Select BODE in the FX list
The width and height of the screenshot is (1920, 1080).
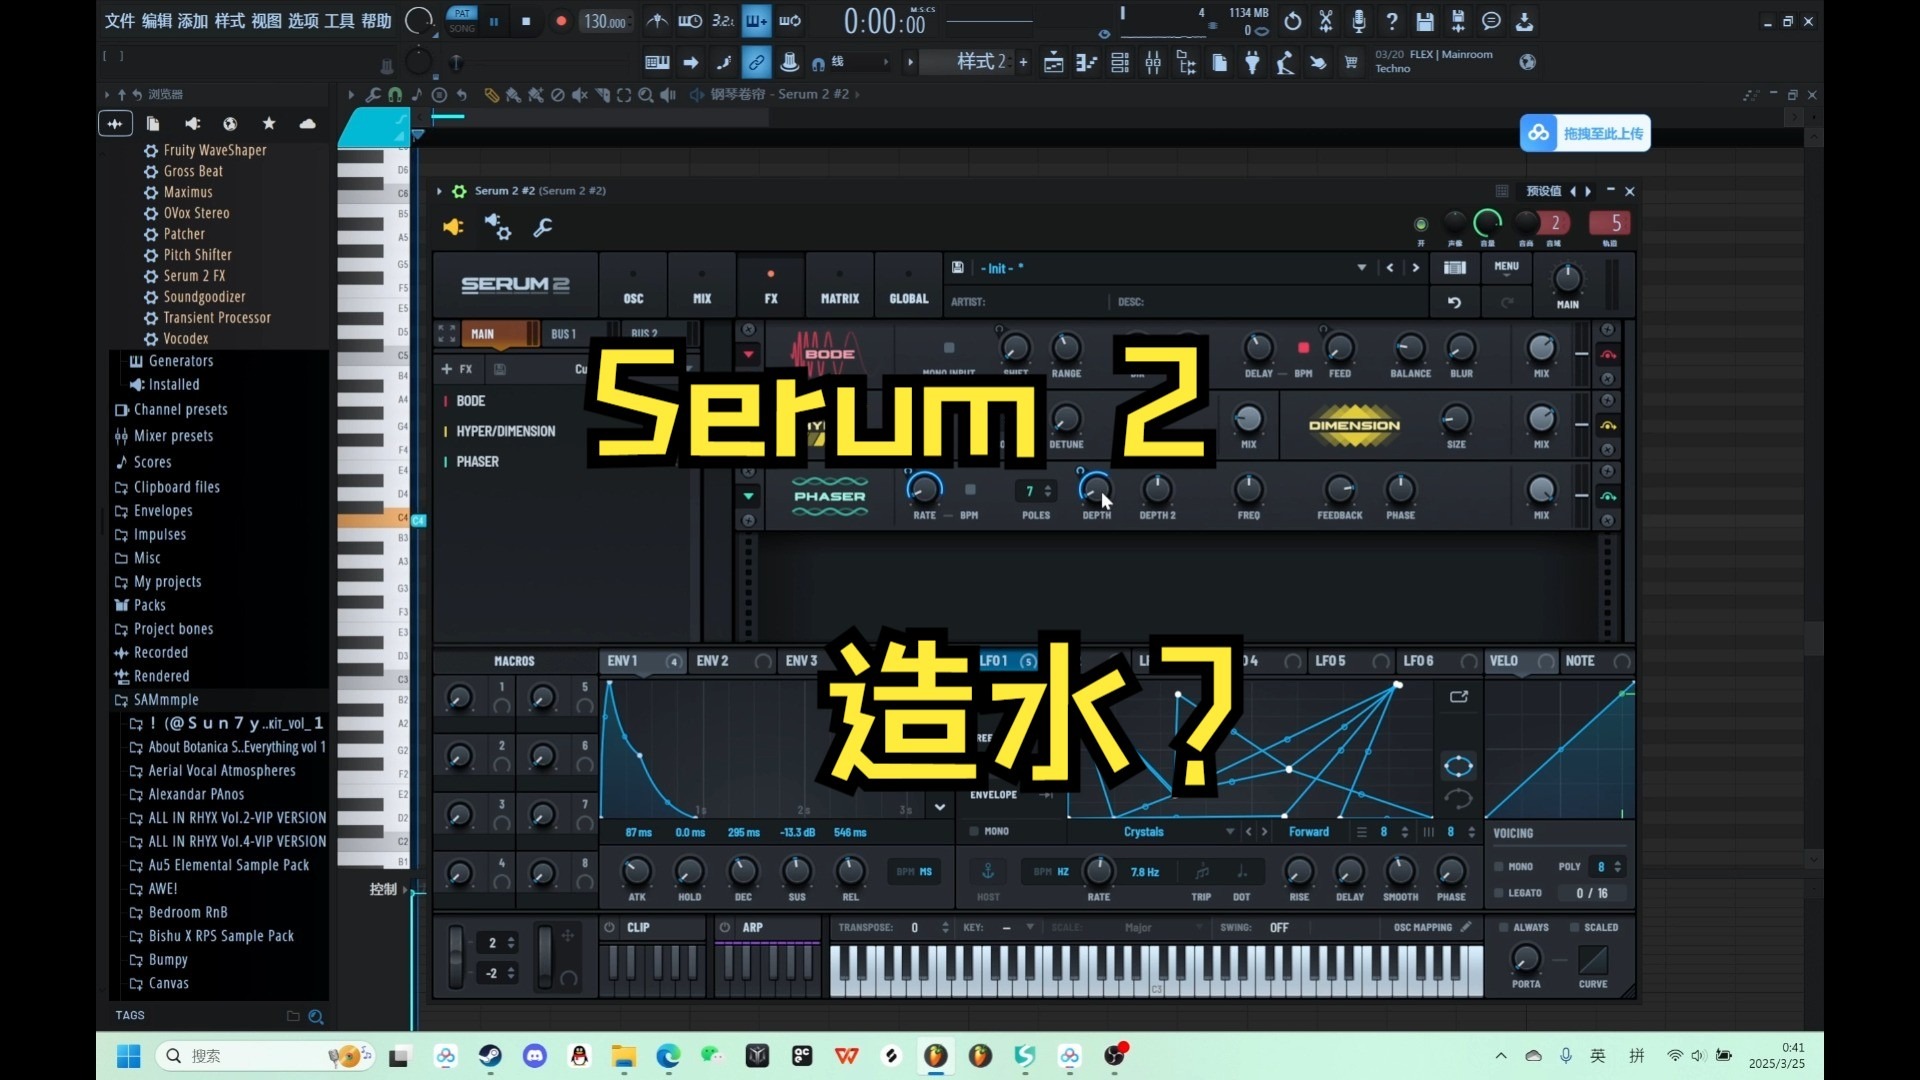(x=471, y=401)
